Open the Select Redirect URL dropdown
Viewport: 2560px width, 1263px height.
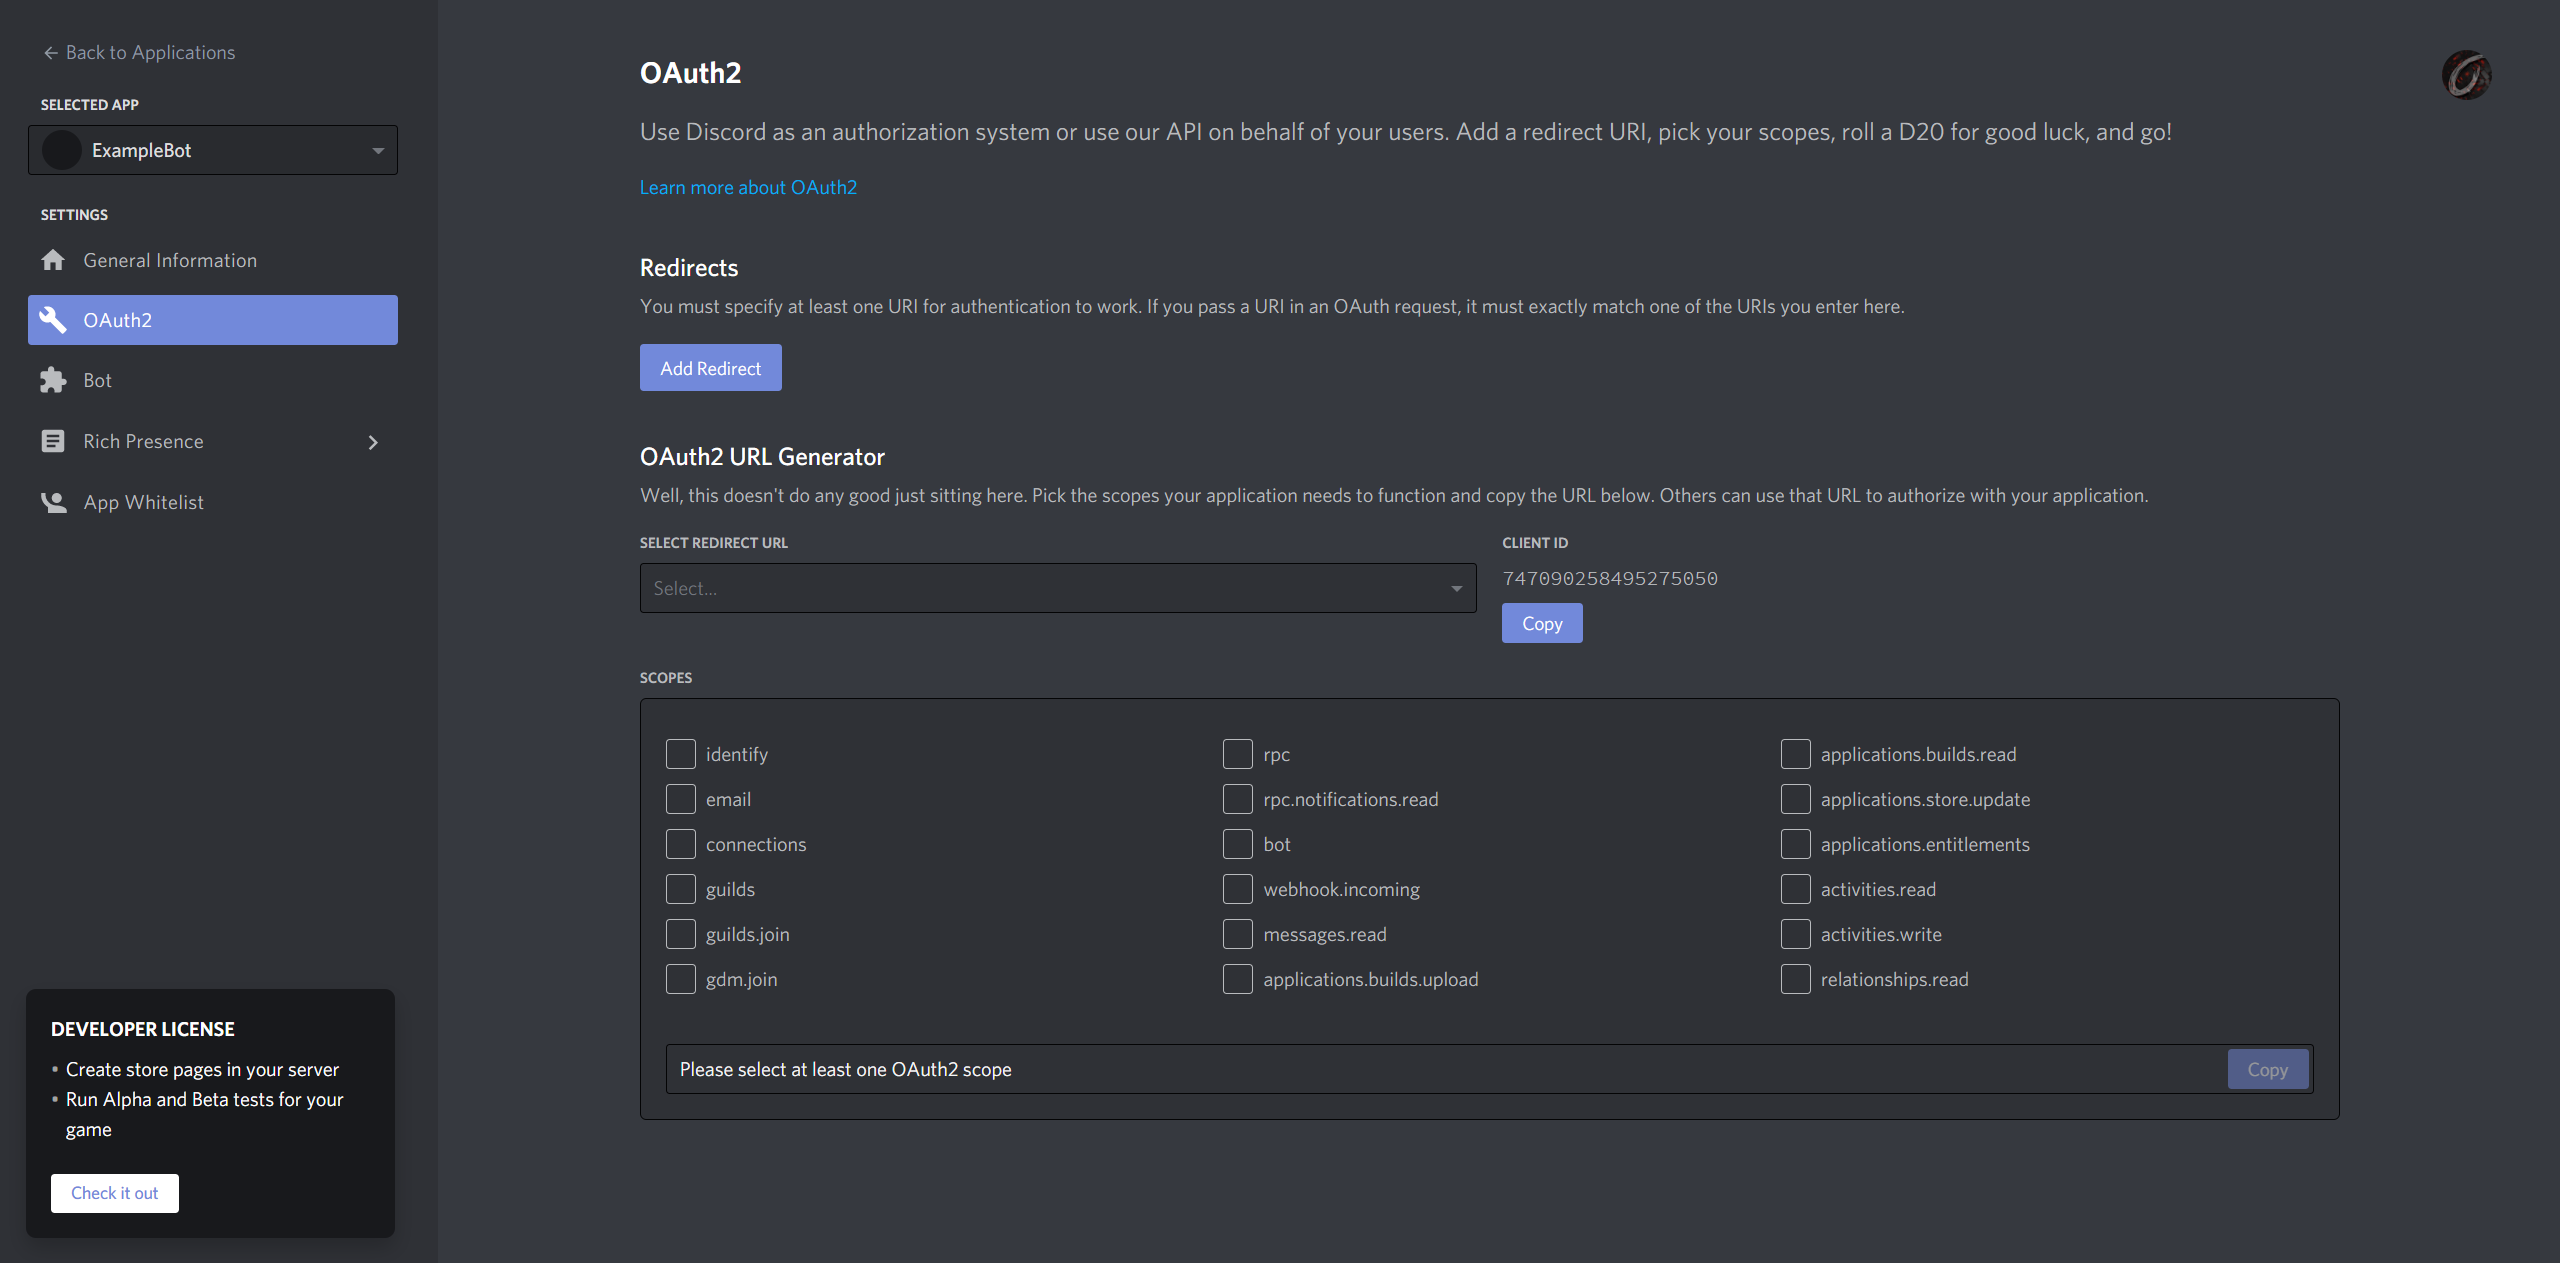point(1057,588)
